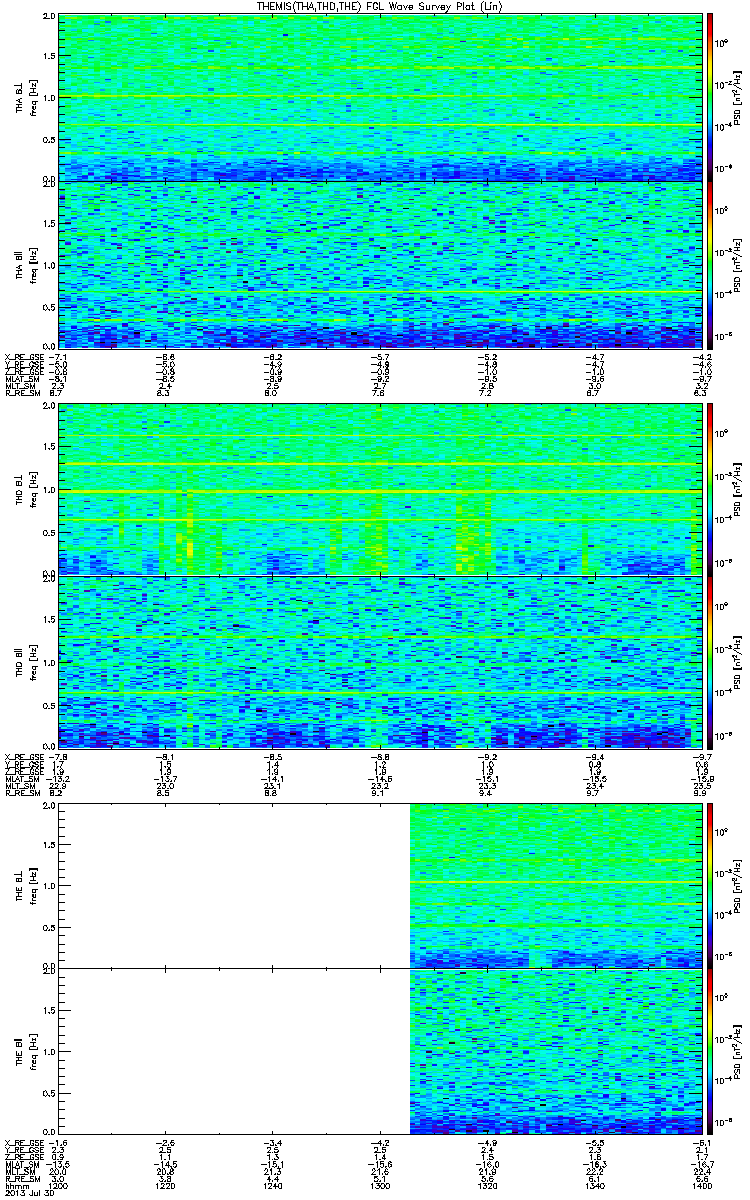The height and width of the screenshot is (1200, 750).
Task: Click the "hhmm" time axis label
Action: tap(16, 1185)
